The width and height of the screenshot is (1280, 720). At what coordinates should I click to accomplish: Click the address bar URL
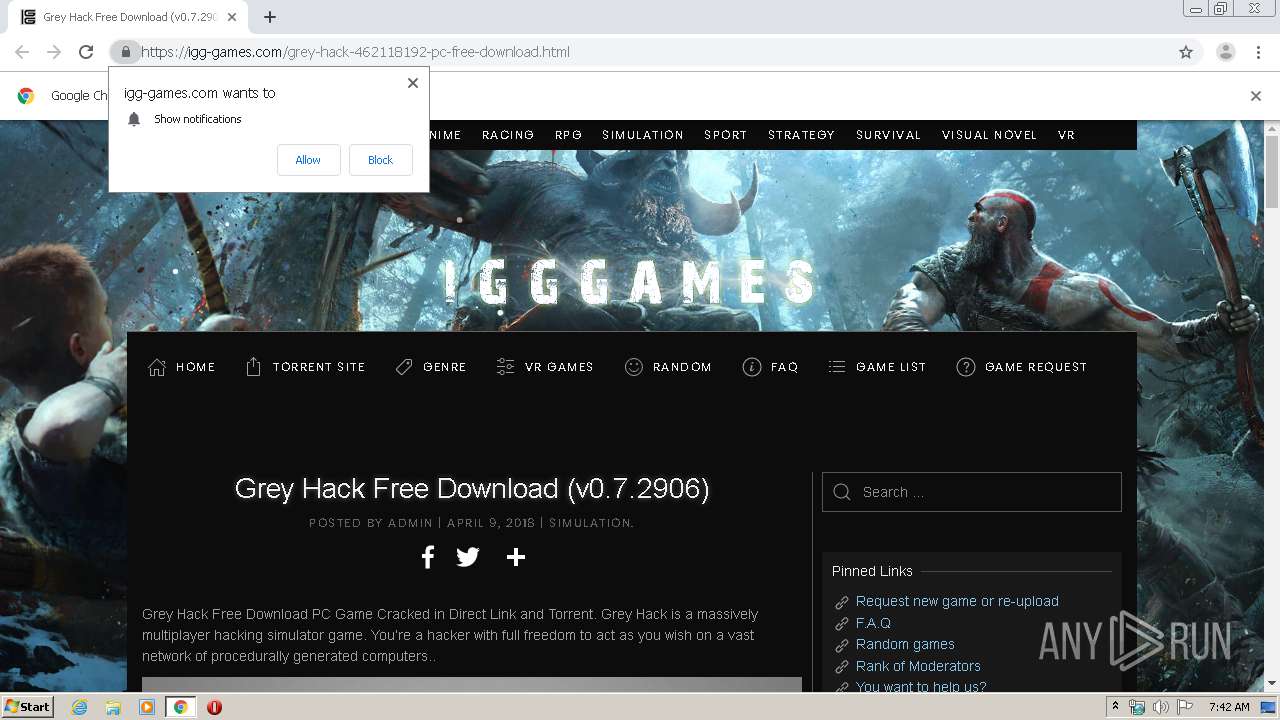tap(355, 52)
